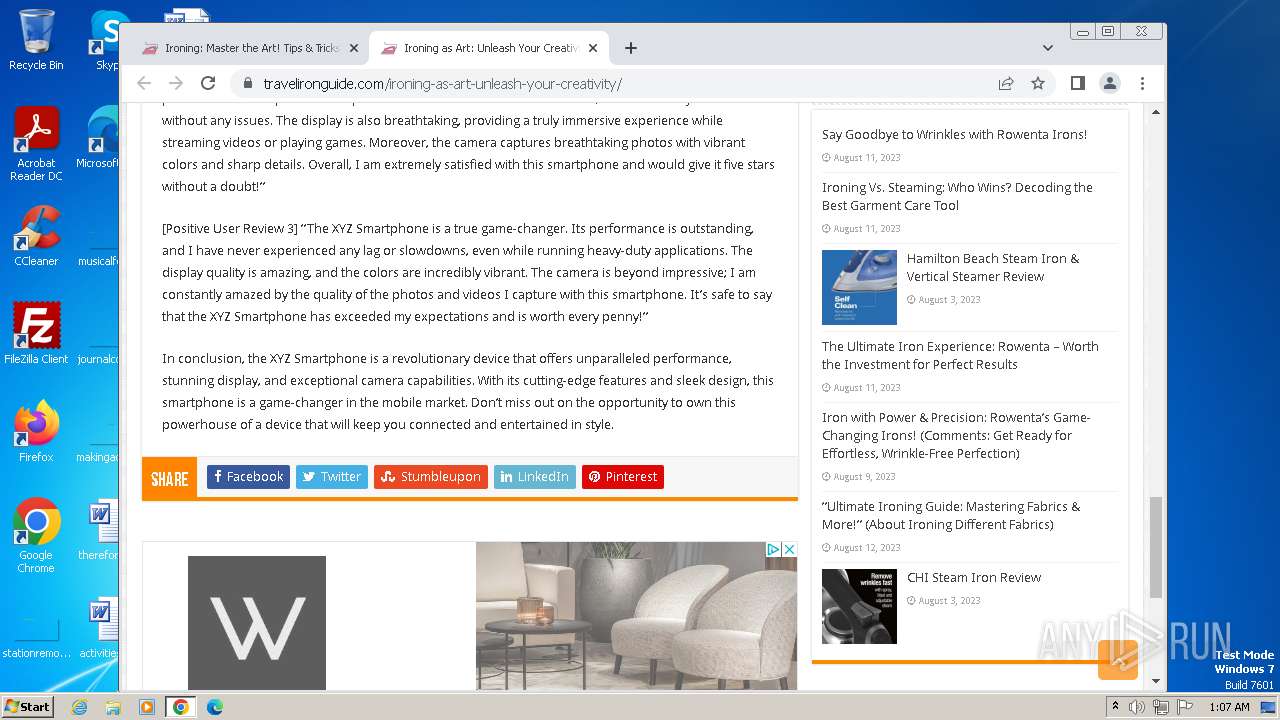Viewport: 1280px width, 720px height.
Task: Click the CHI Steam Iron thumbnail
Action: tap(859, 606)
